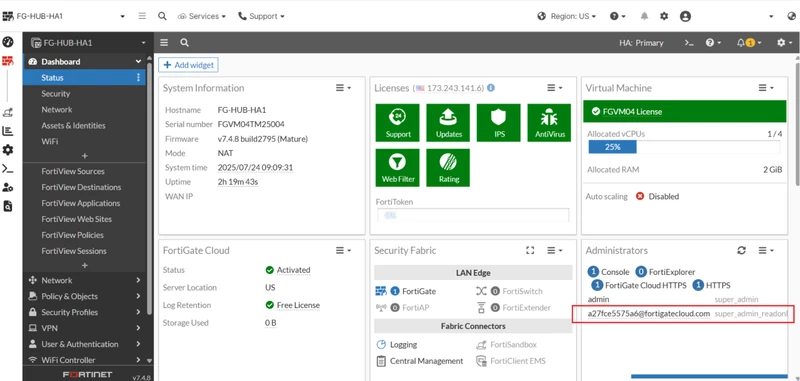
Task: Expand the User & Authentication section
Action: tap(84, 344)
